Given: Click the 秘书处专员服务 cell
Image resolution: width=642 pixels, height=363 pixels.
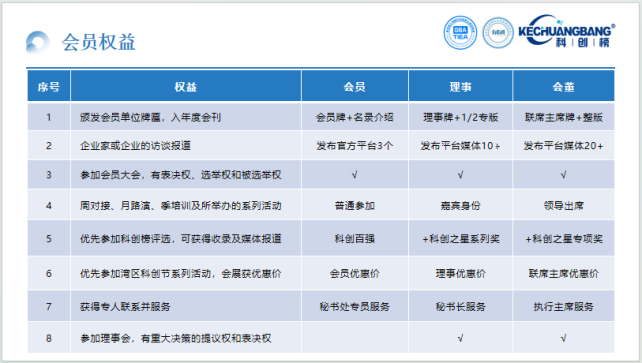Looking at the screenshot, I should [x=355, y=307].
